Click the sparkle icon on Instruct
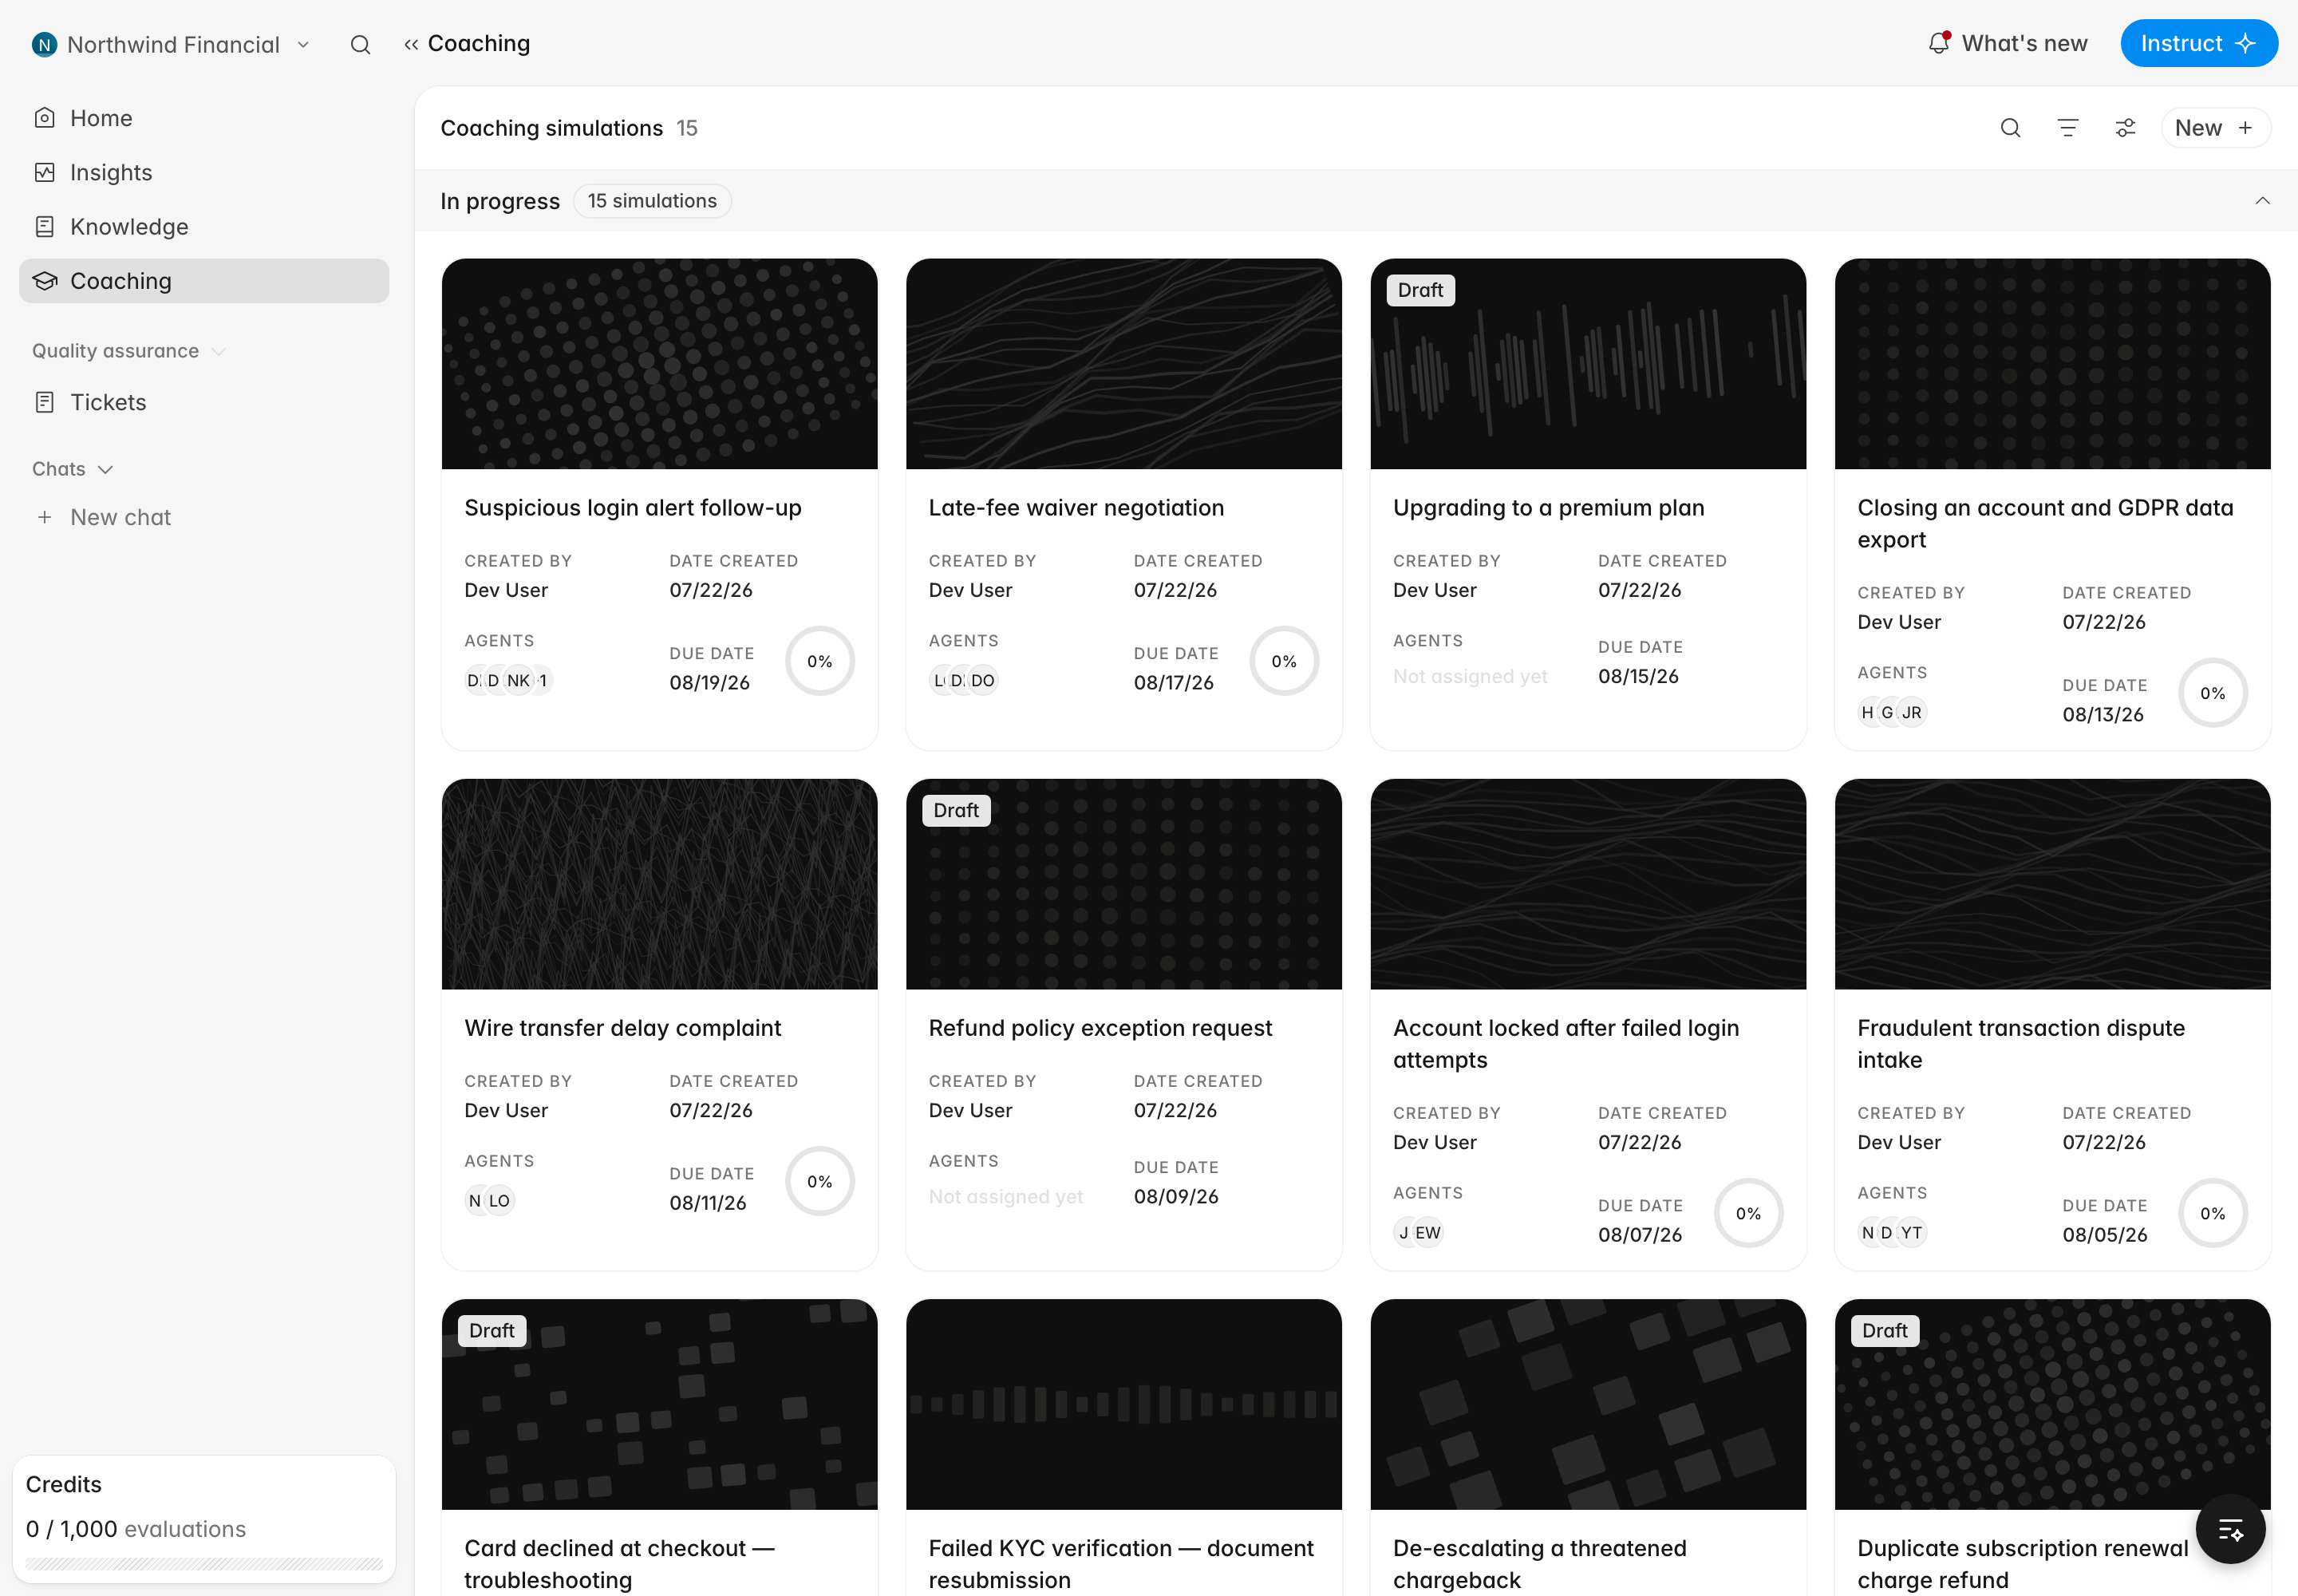This screenshot has height=1596, width=2298. click(2245, 43)
